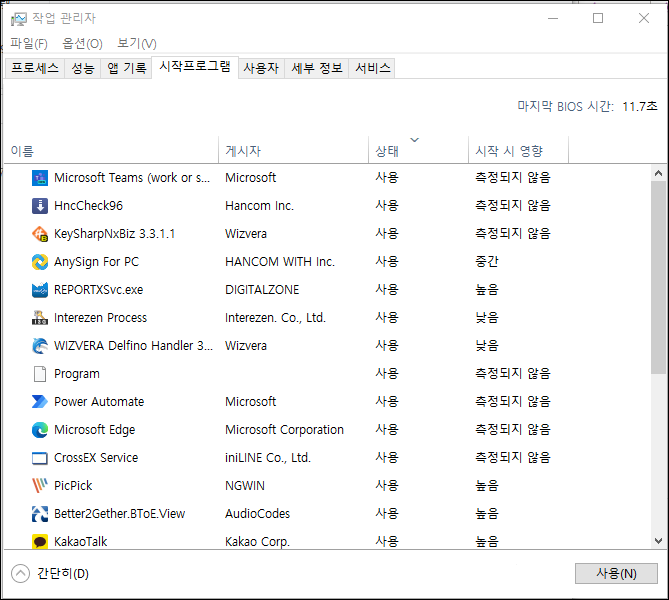This screenshot has width=669, height=600.
Task: Click the blank Program file icon
Action: point(40,374)
